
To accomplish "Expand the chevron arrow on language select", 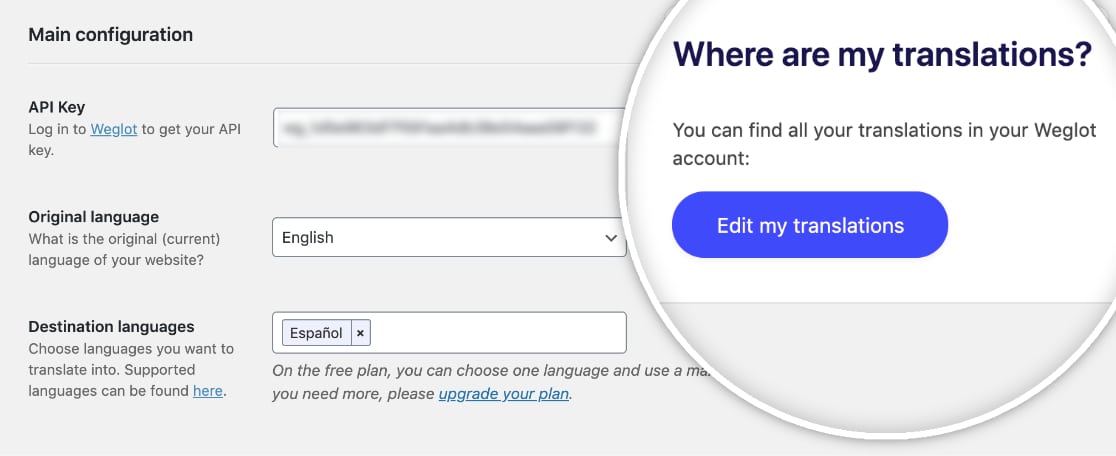I will coord(610,238).
